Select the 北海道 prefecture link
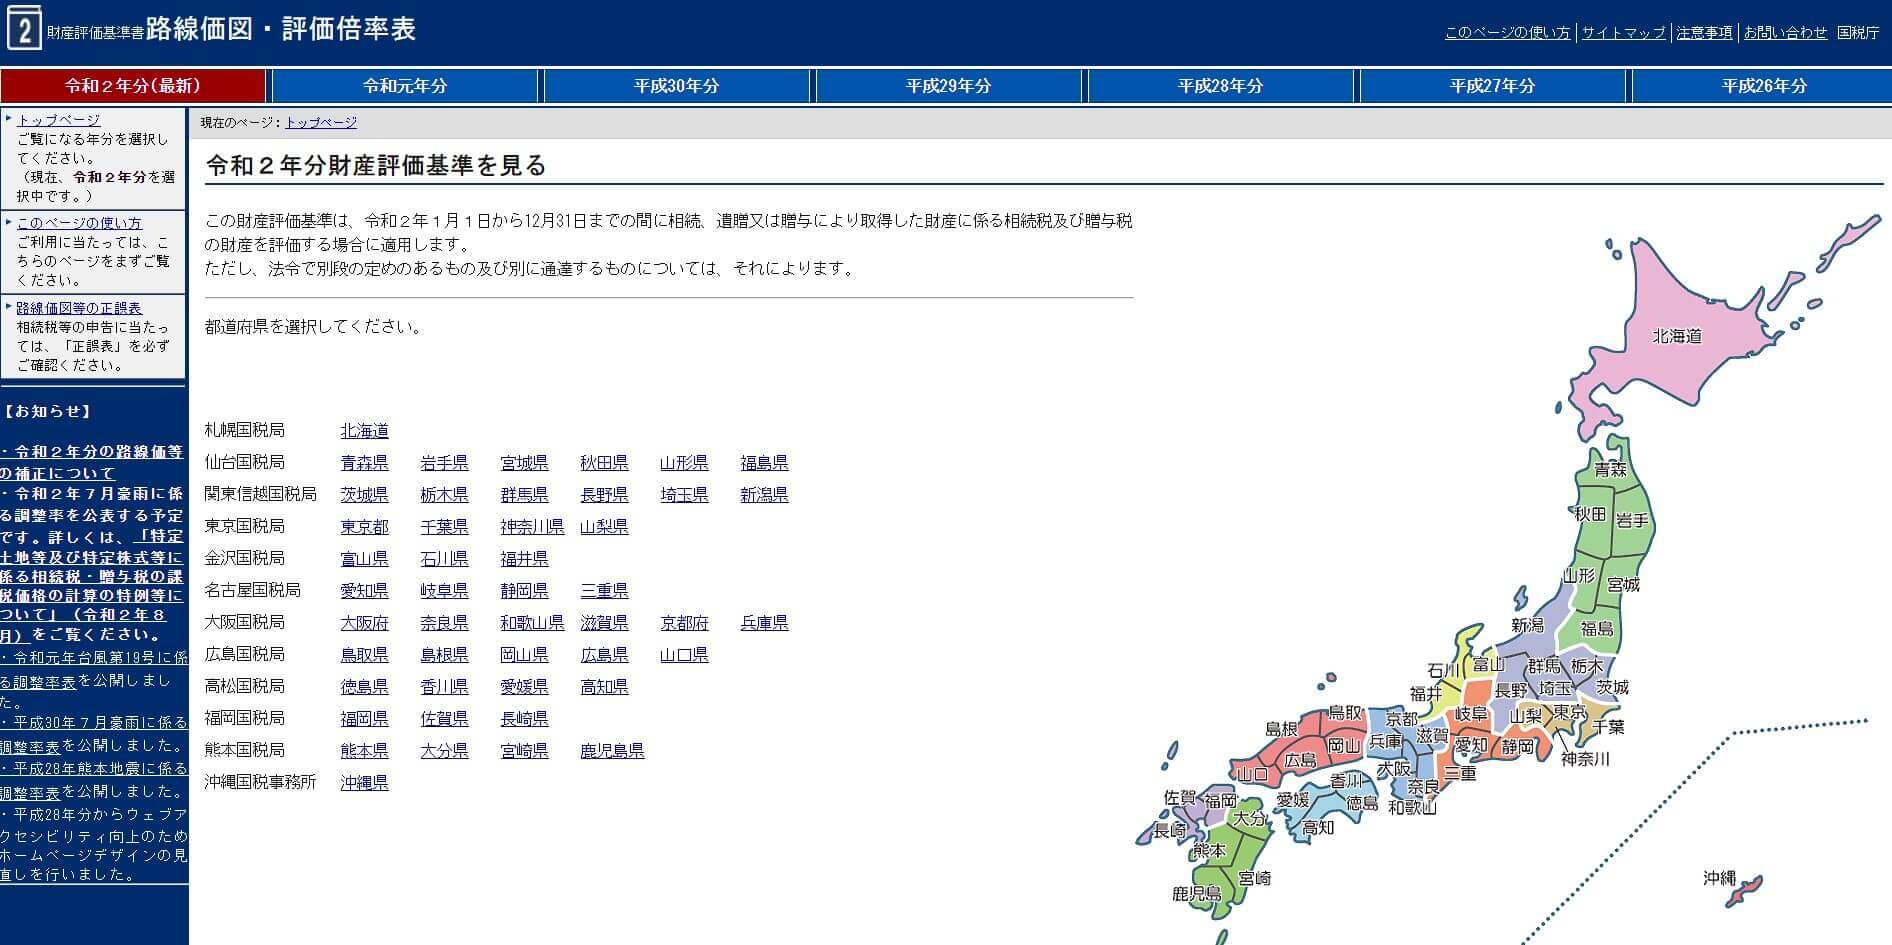The width and height of the screenshot is (1892, 945). coord(364,431)
